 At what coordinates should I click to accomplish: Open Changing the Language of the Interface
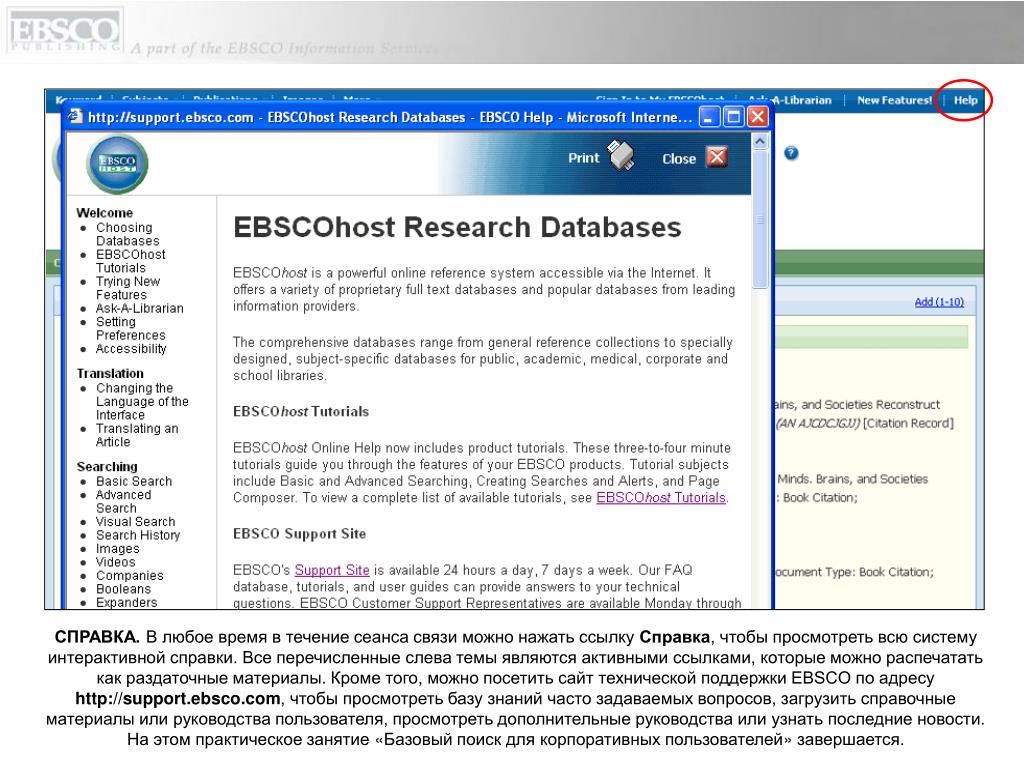142,402
